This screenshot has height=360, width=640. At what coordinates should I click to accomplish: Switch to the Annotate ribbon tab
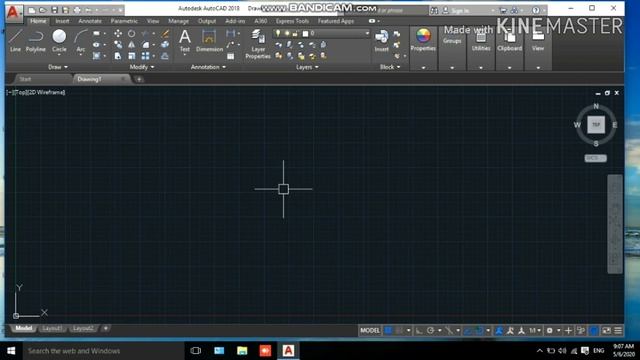point(90,21)
